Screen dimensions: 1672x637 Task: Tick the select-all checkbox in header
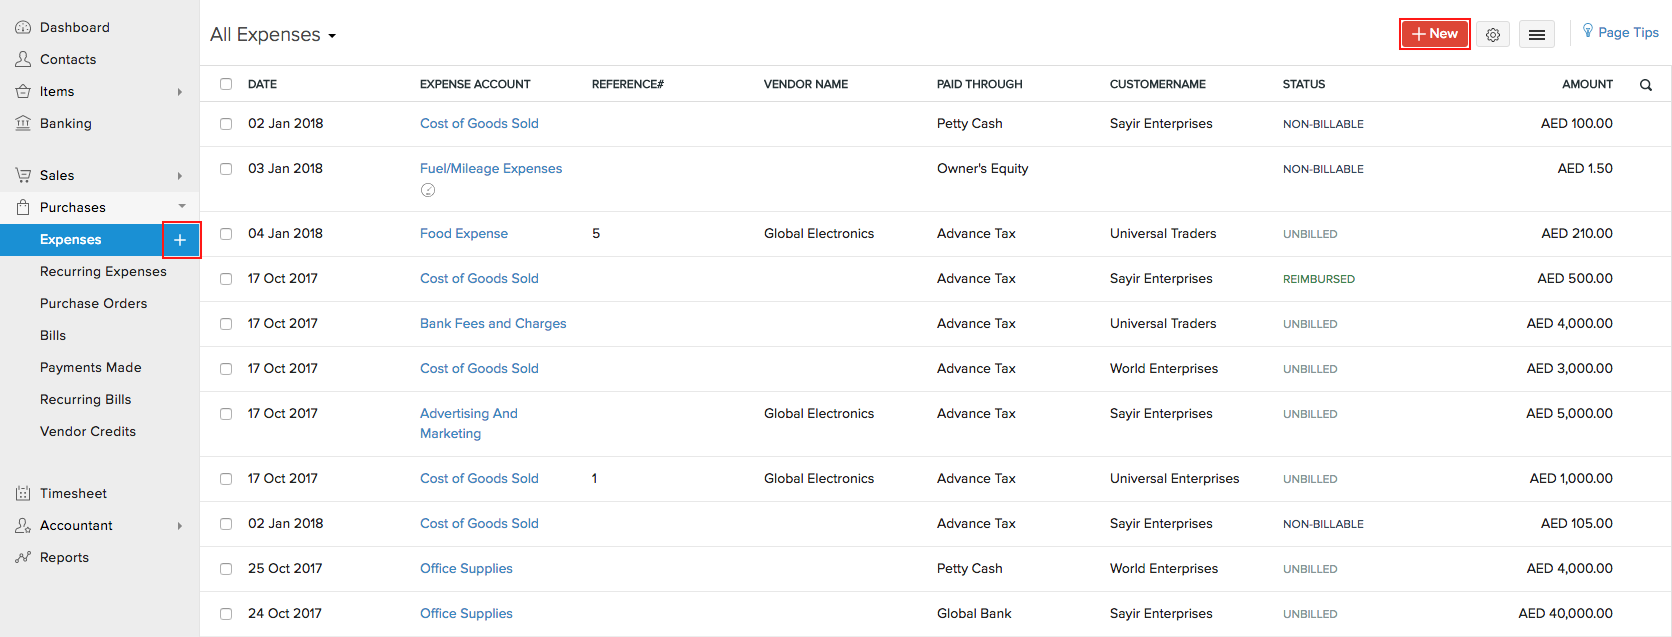coord(226,84)
